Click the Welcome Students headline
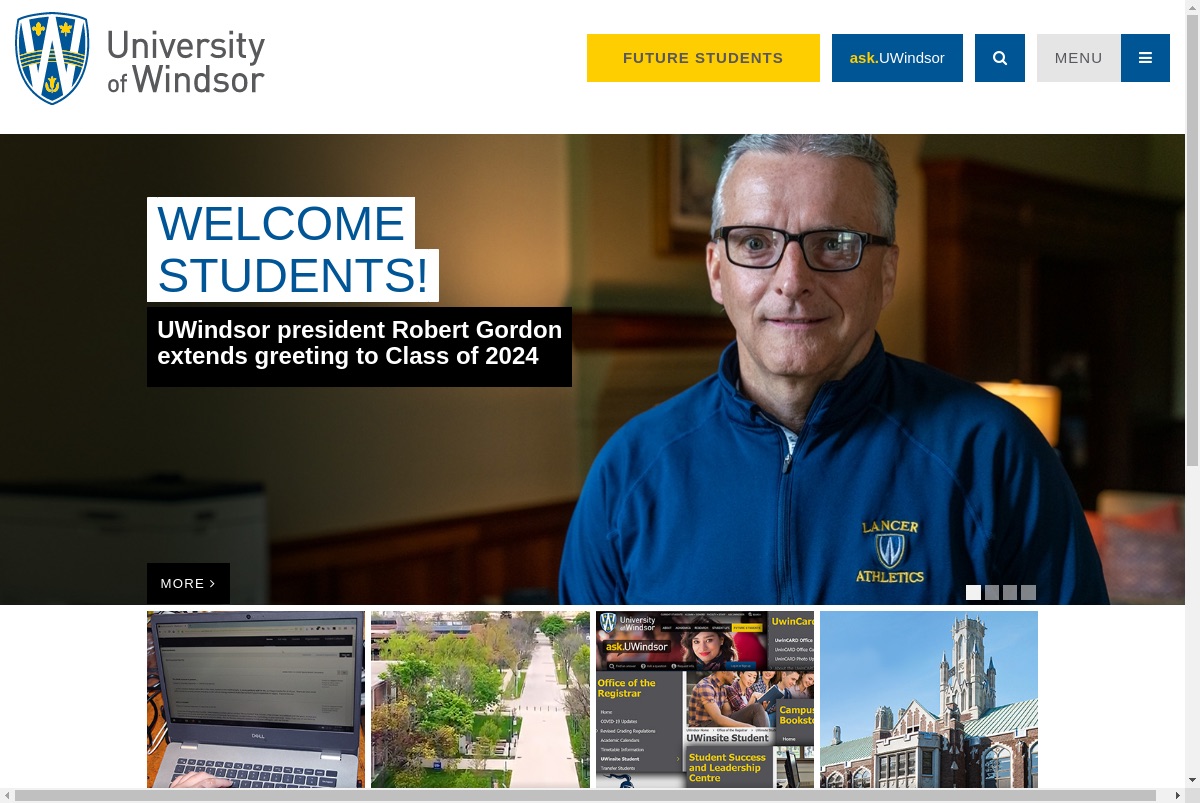This screenshot has height=803, width=1200. click(293, 249)
